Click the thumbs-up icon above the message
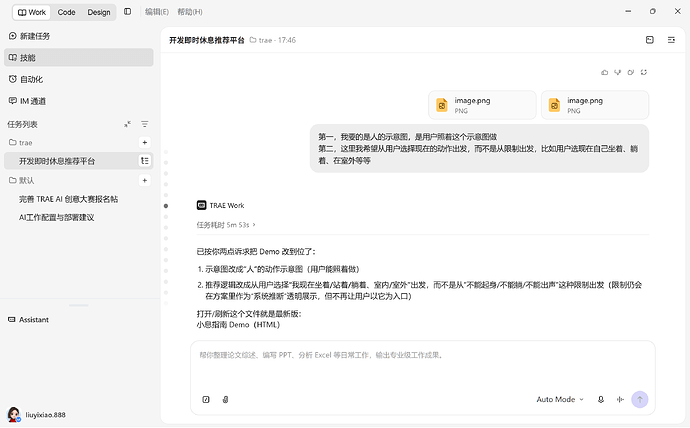The height and width of the screenshot is (428, 690). pyautogui.click(x=605, y=72)
